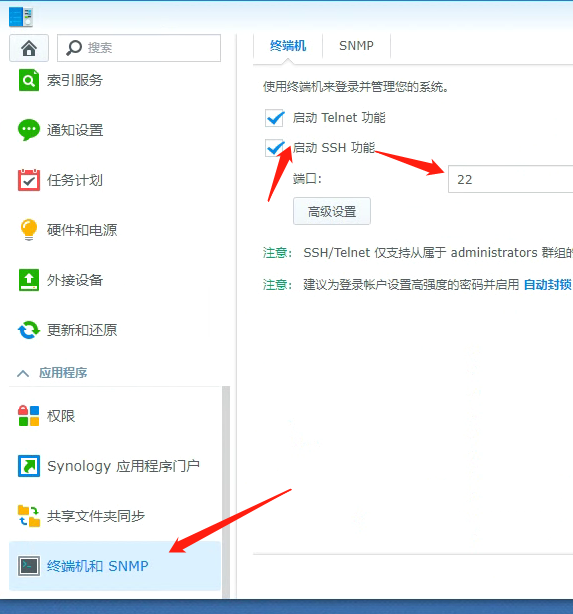Select 权限 label in sidebar
Screen dimensions: 573x614
[61, 416]
